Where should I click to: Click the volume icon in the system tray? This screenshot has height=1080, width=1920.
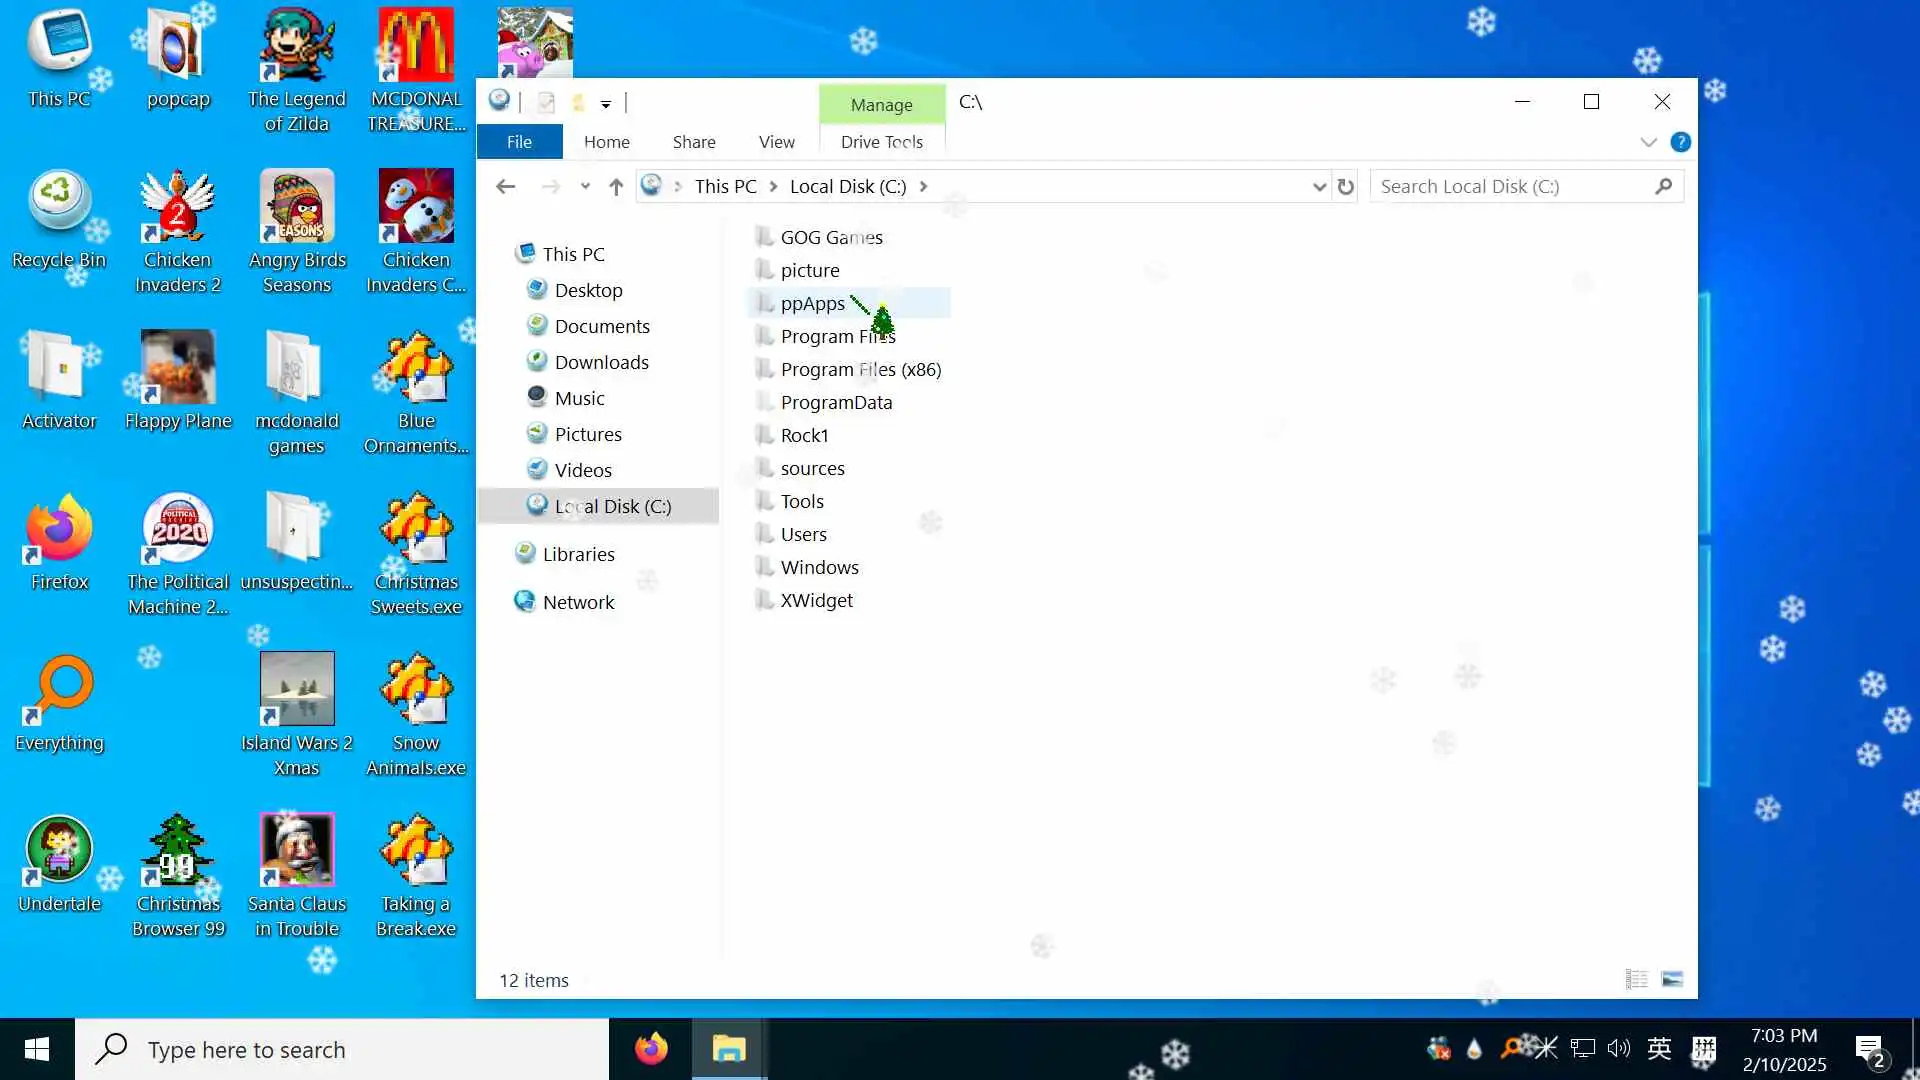(1618, 1048)
